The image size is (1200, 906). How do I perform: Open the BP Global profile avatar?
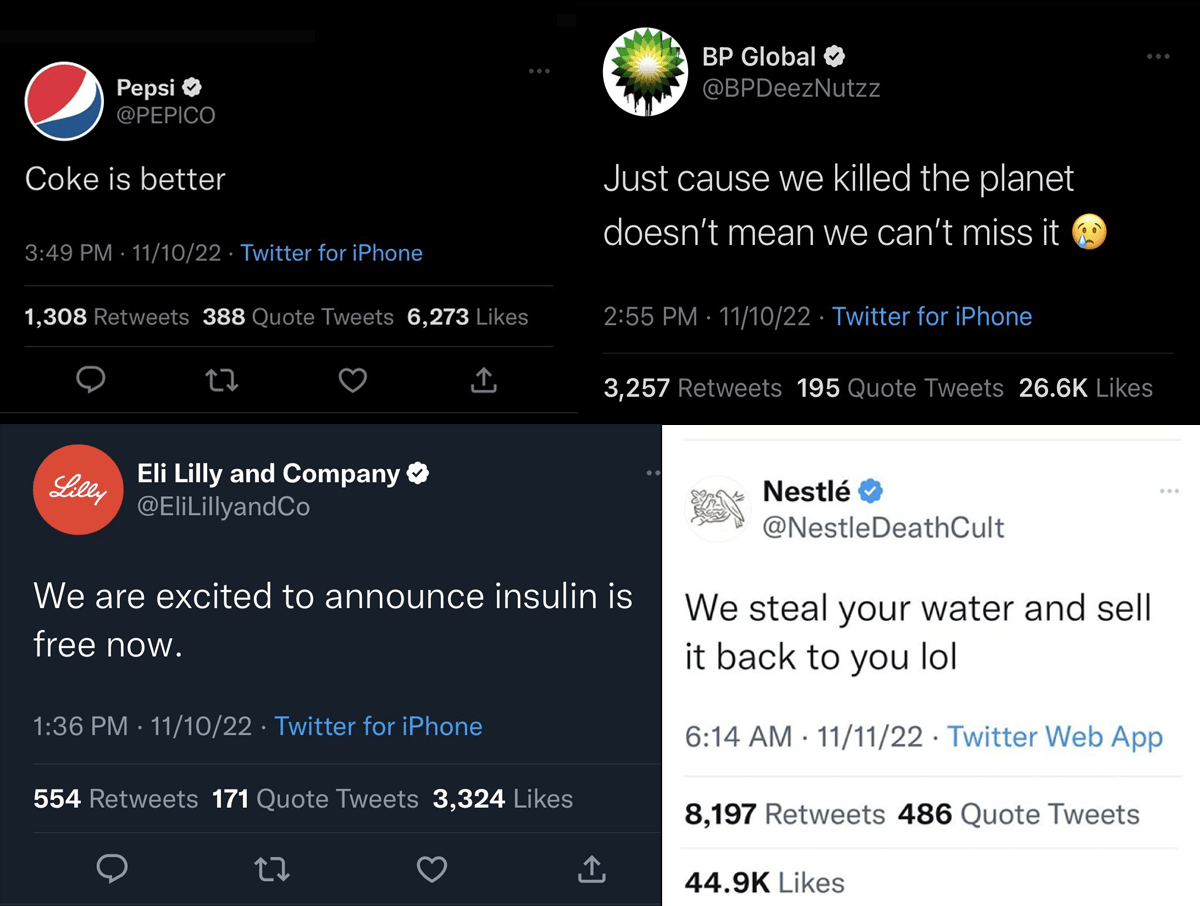(x=646, y=71)
